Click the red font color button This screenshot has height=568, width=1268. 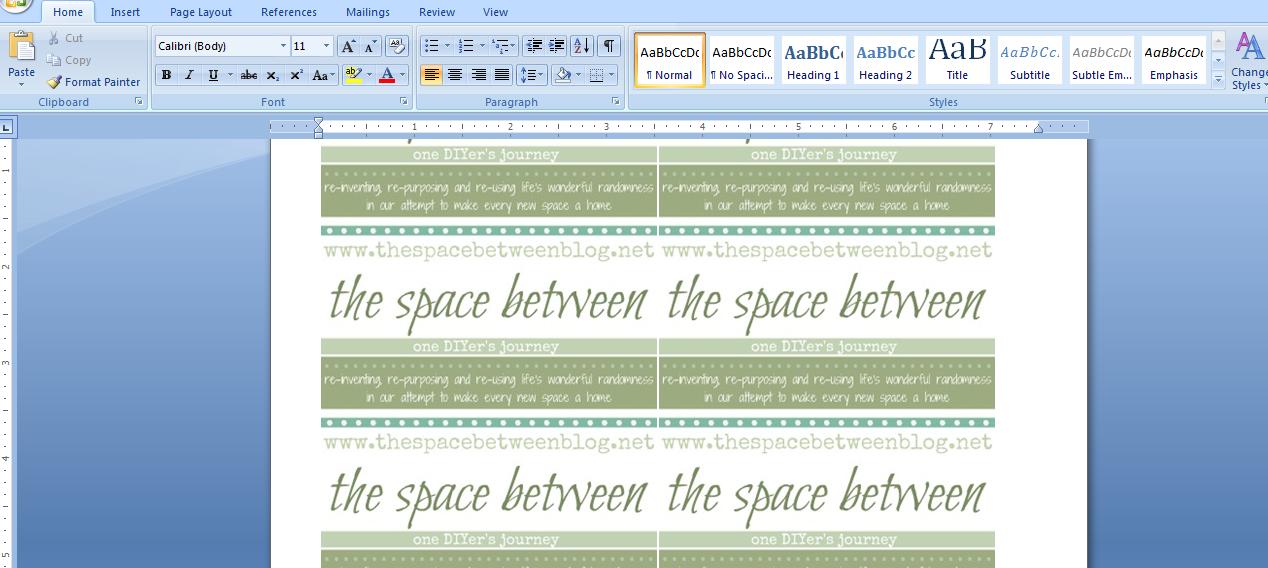[387, 75]
